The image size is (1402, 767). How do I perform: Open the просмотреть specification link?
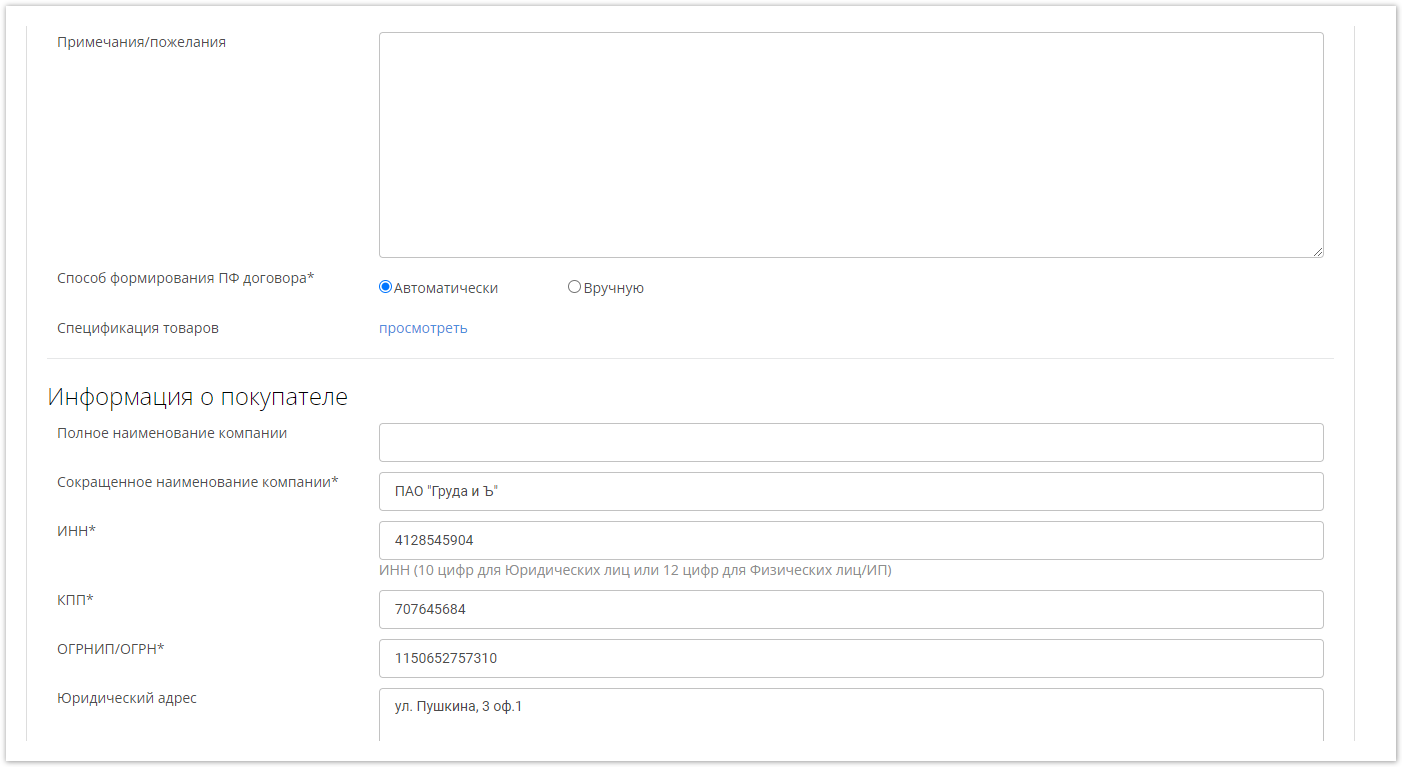pyautogui.click(x=423, y=328)
